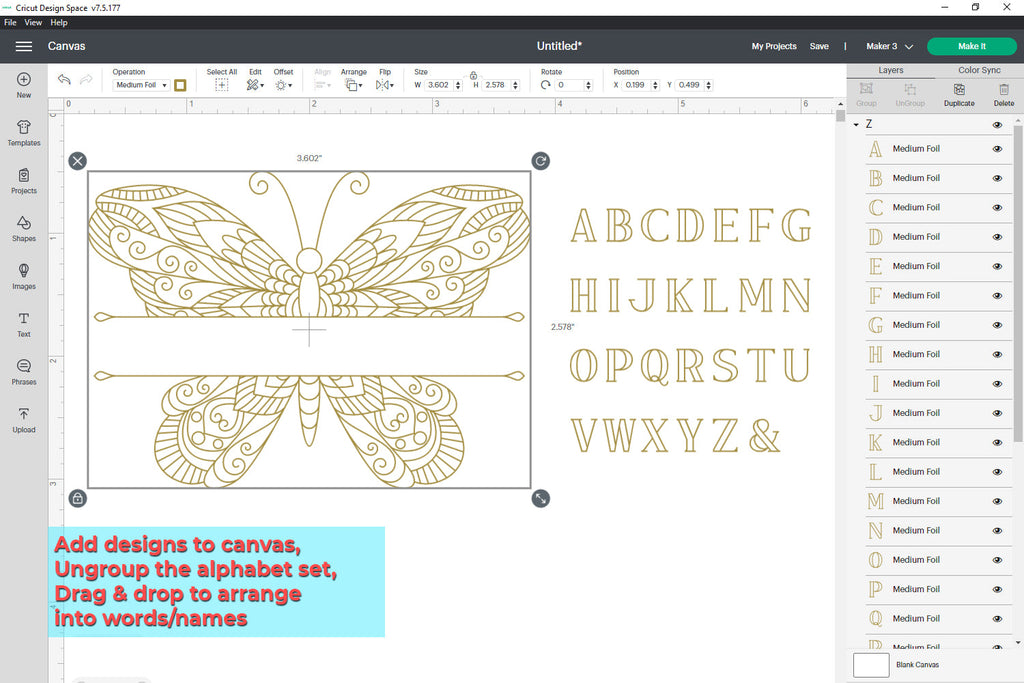1024x683 pixels.
Task: Open the Upload tool
Action: (24, 420)
